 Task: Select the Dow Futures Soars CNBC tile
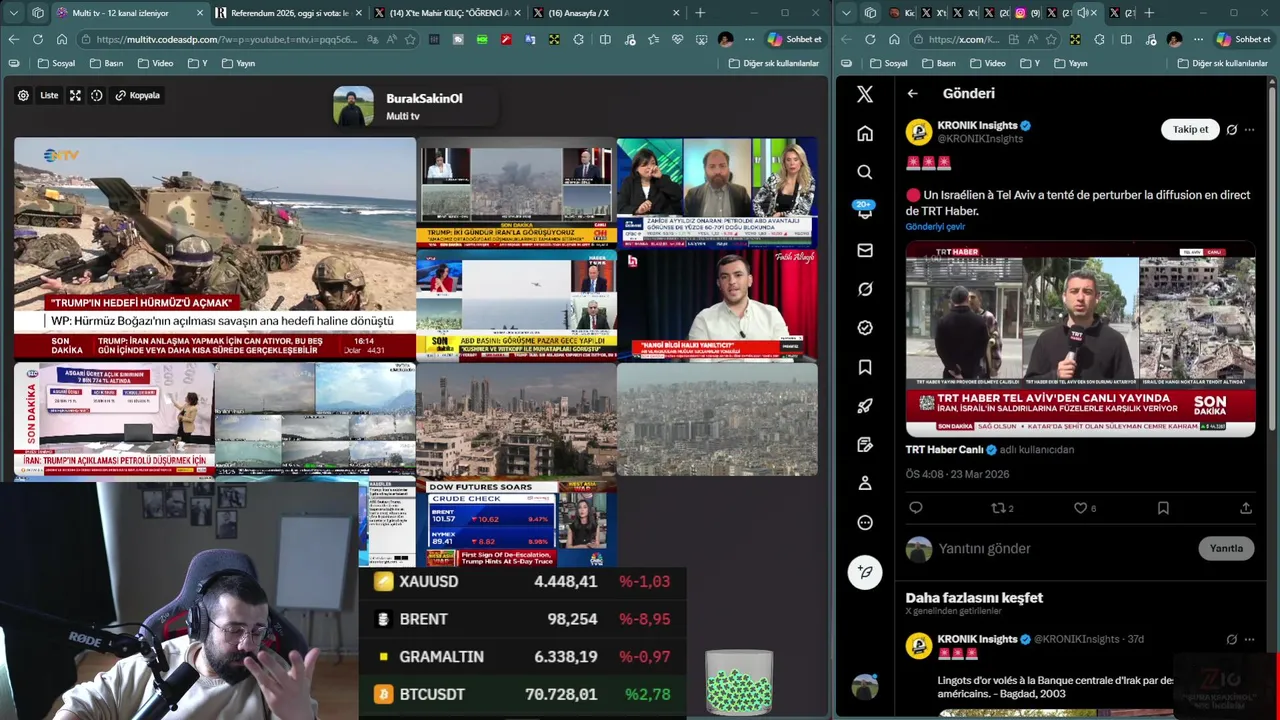point(516,524)
